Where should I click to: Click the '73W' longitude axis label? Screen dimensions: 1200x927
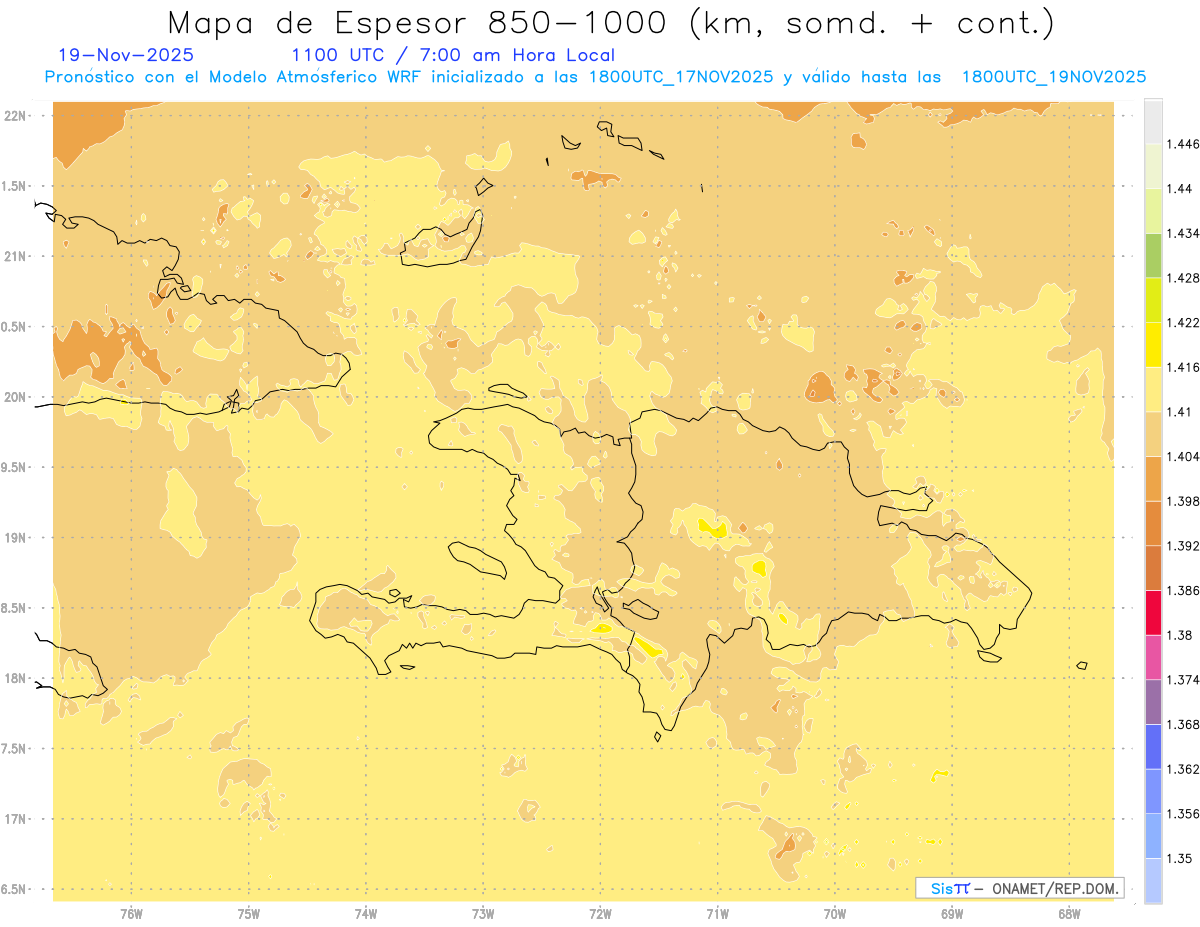point(483,914)
